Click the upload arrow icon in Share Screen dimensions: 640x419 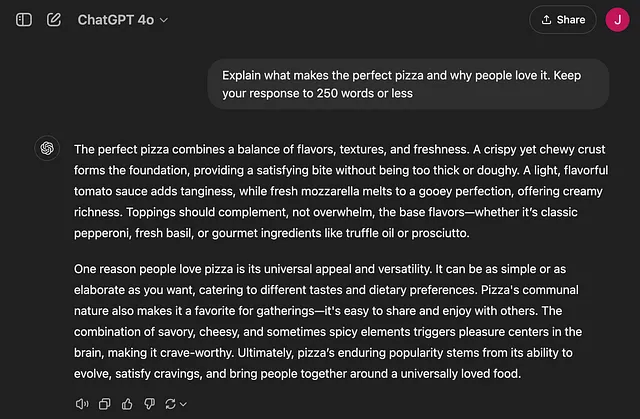pyautogui.click(x=547, y=20)
